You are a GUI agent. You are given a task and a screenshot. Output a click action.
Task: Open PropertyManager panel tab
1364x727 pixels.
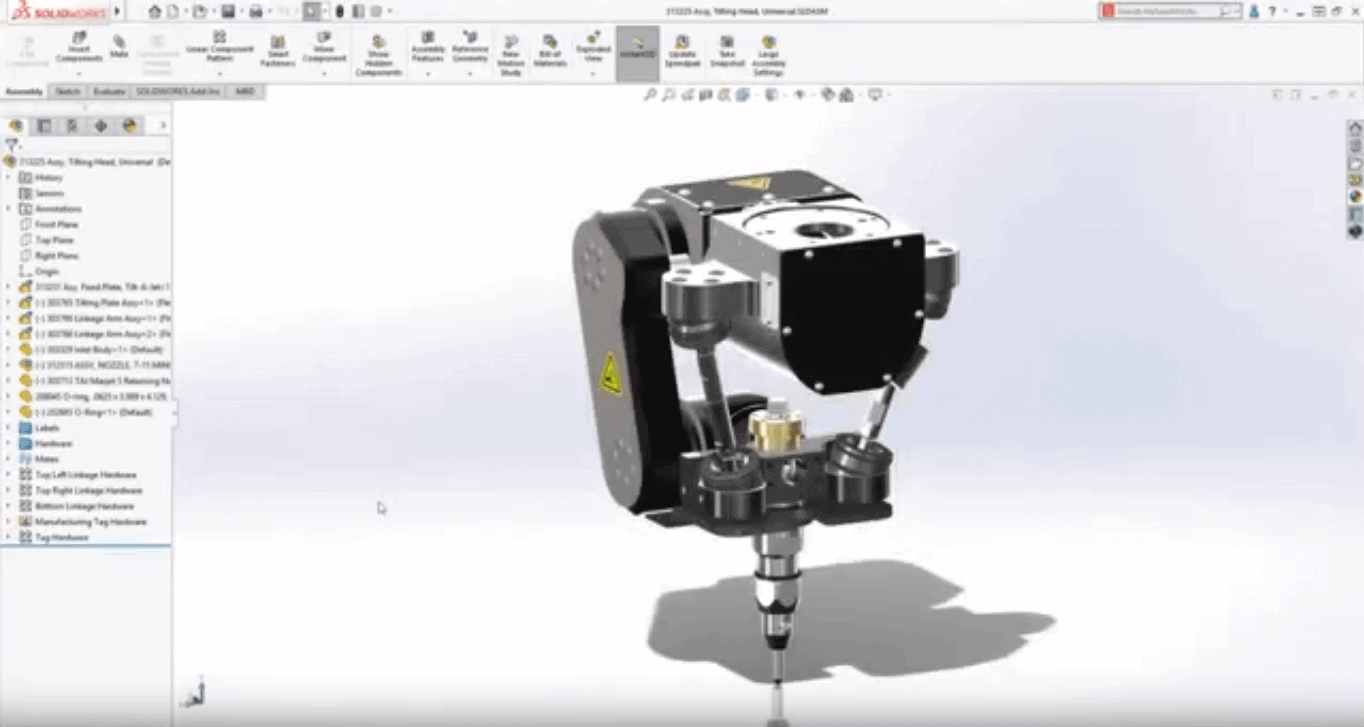(x=44, y=126)
